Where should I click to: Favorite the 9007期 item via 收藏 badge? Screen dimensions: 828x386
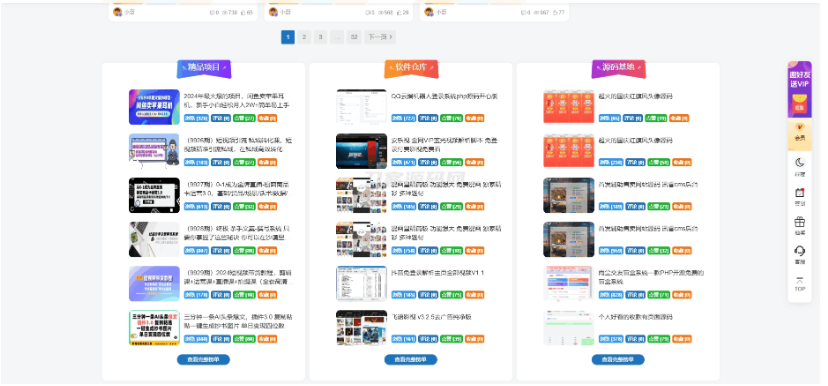point(267,206)
